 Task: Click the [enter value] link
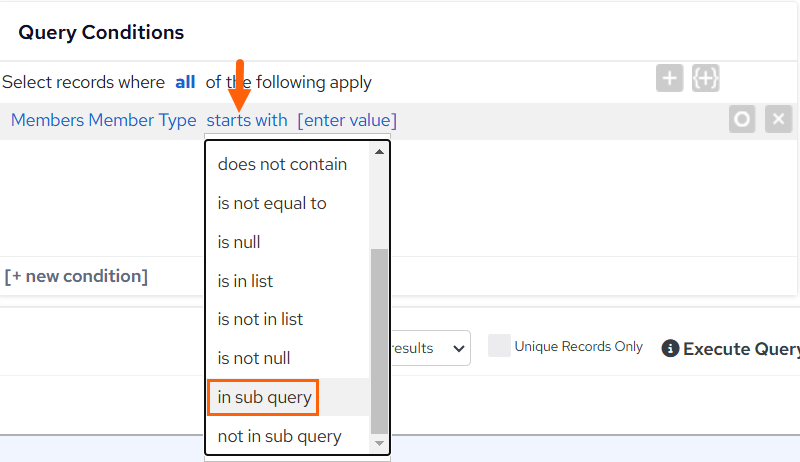347,120
